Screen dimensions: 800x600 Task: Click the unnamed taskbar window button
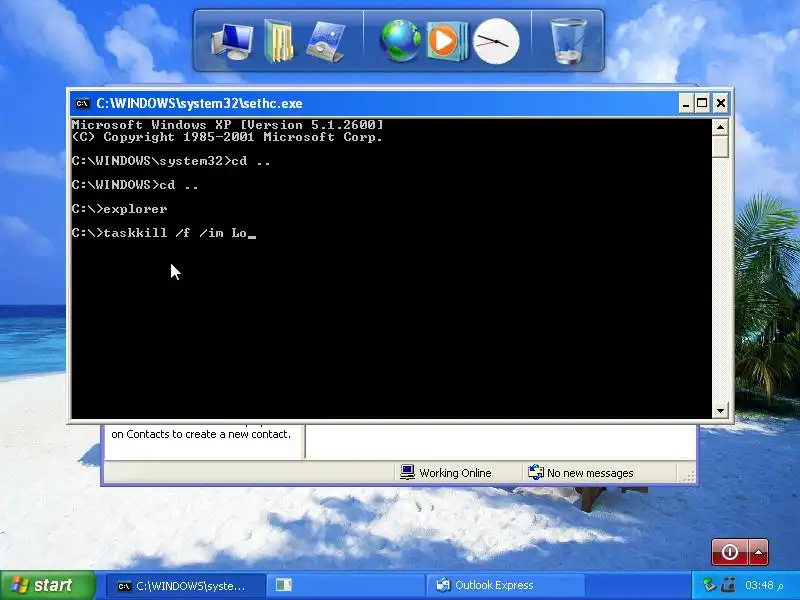tap(345, 586)
